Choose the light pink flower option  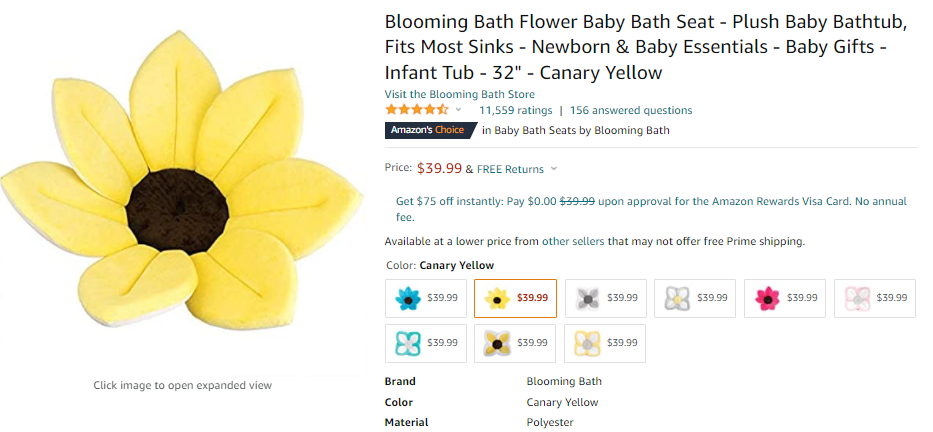(x=875, y=298)
